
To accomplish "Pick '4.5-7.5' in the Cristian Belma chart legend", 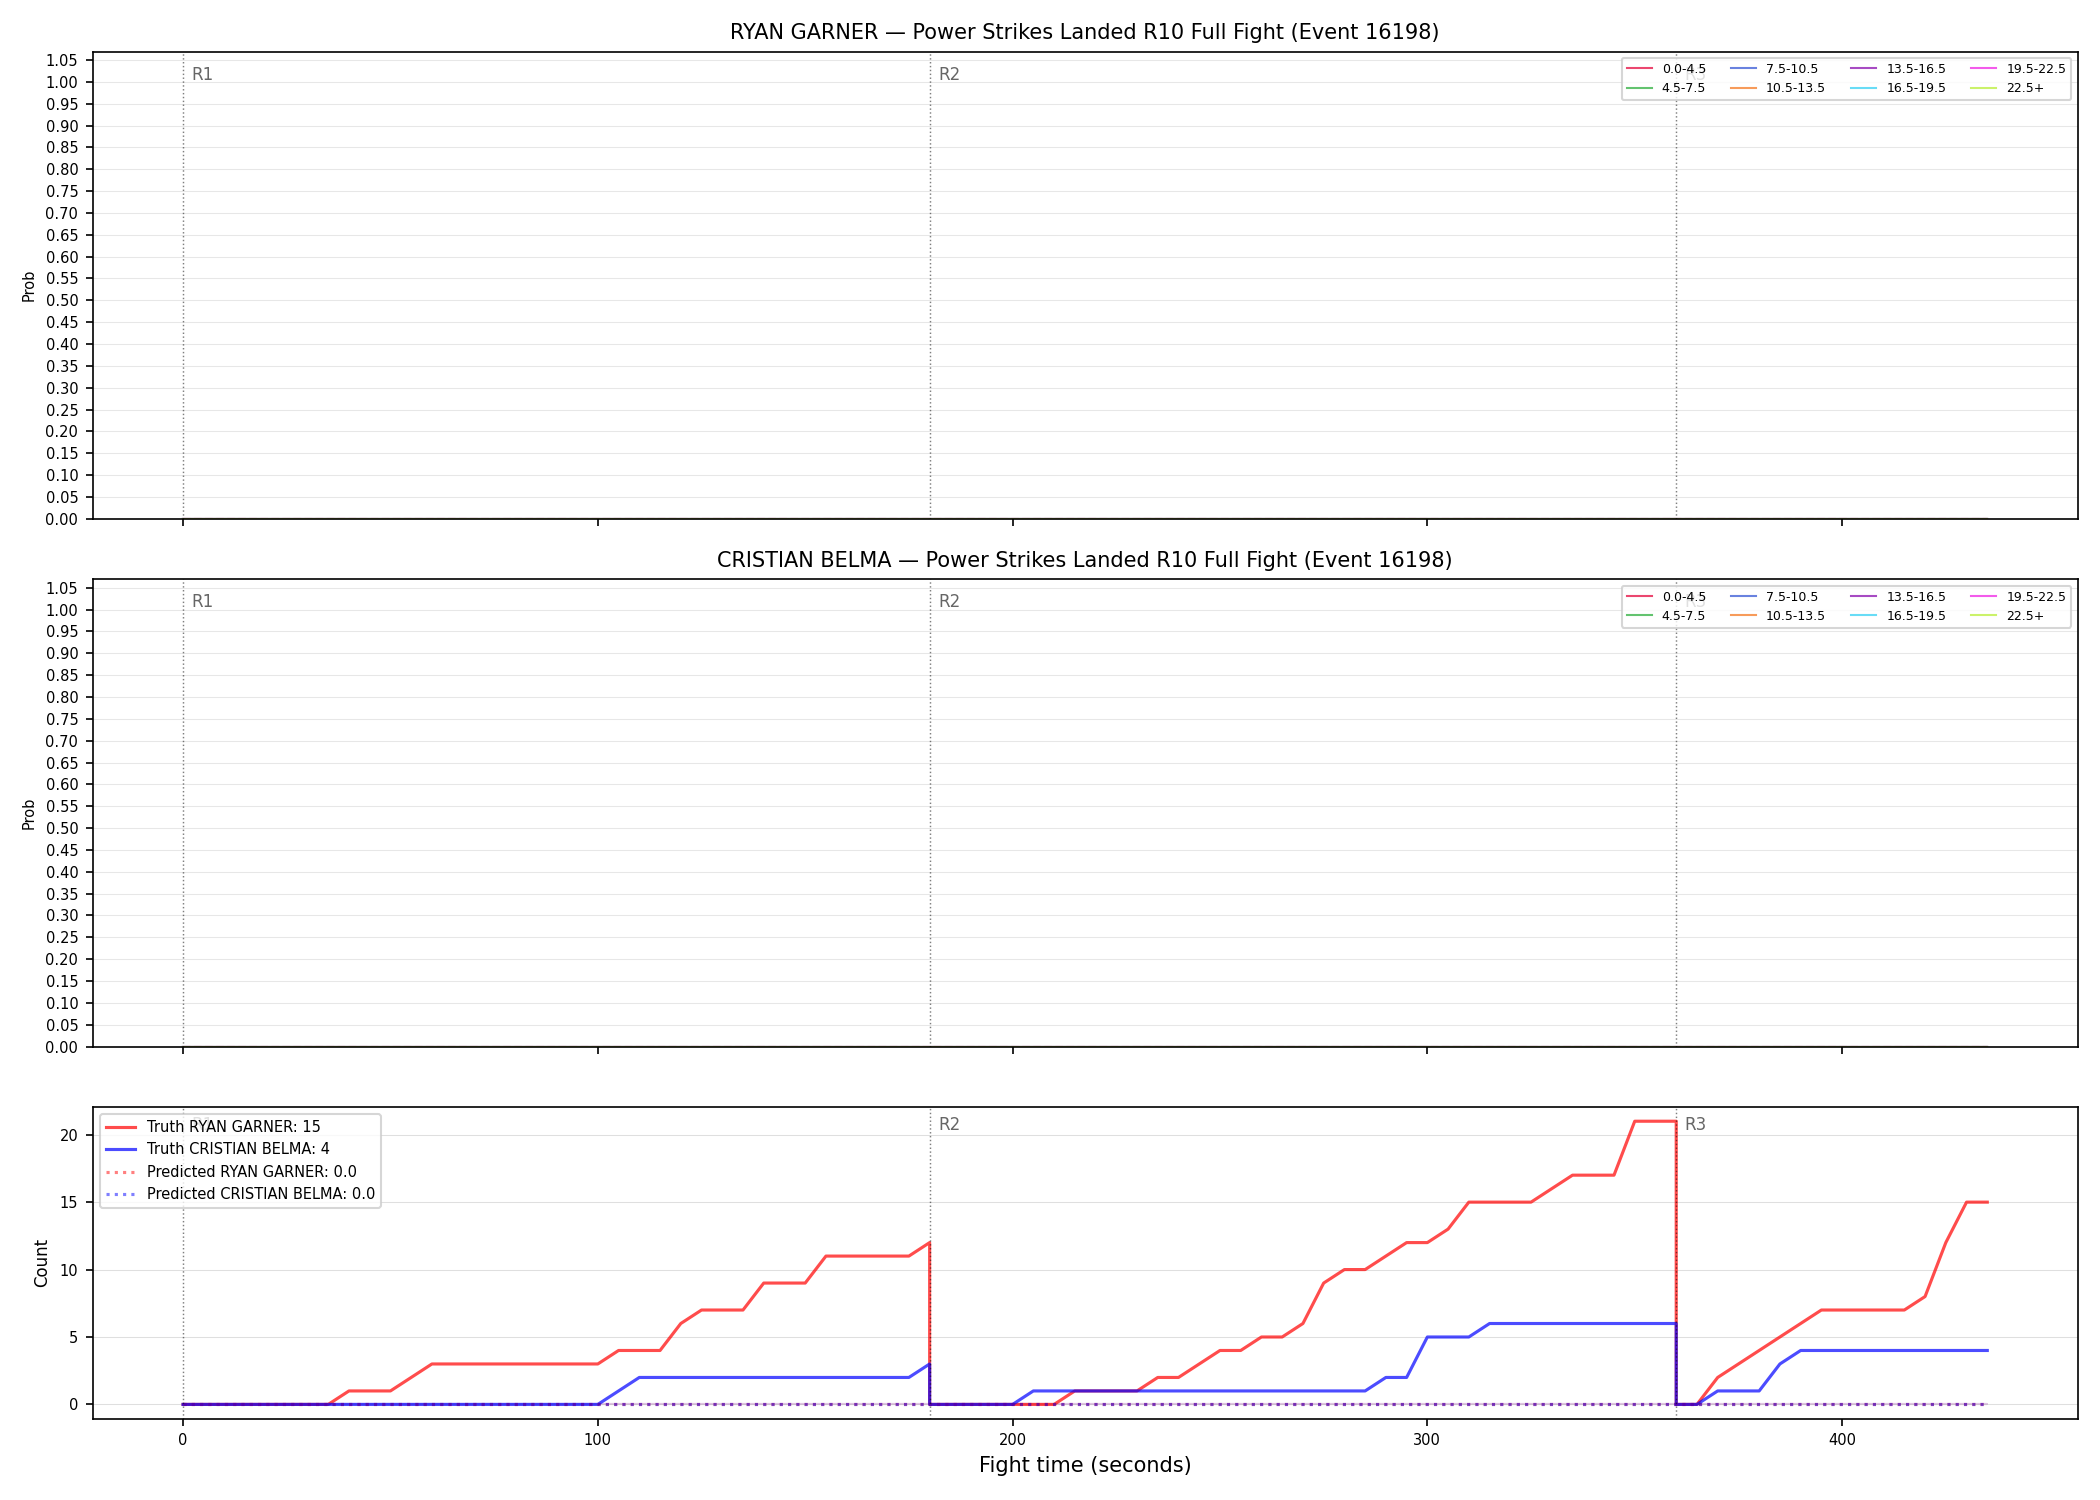I will [x=1684, y=616].
